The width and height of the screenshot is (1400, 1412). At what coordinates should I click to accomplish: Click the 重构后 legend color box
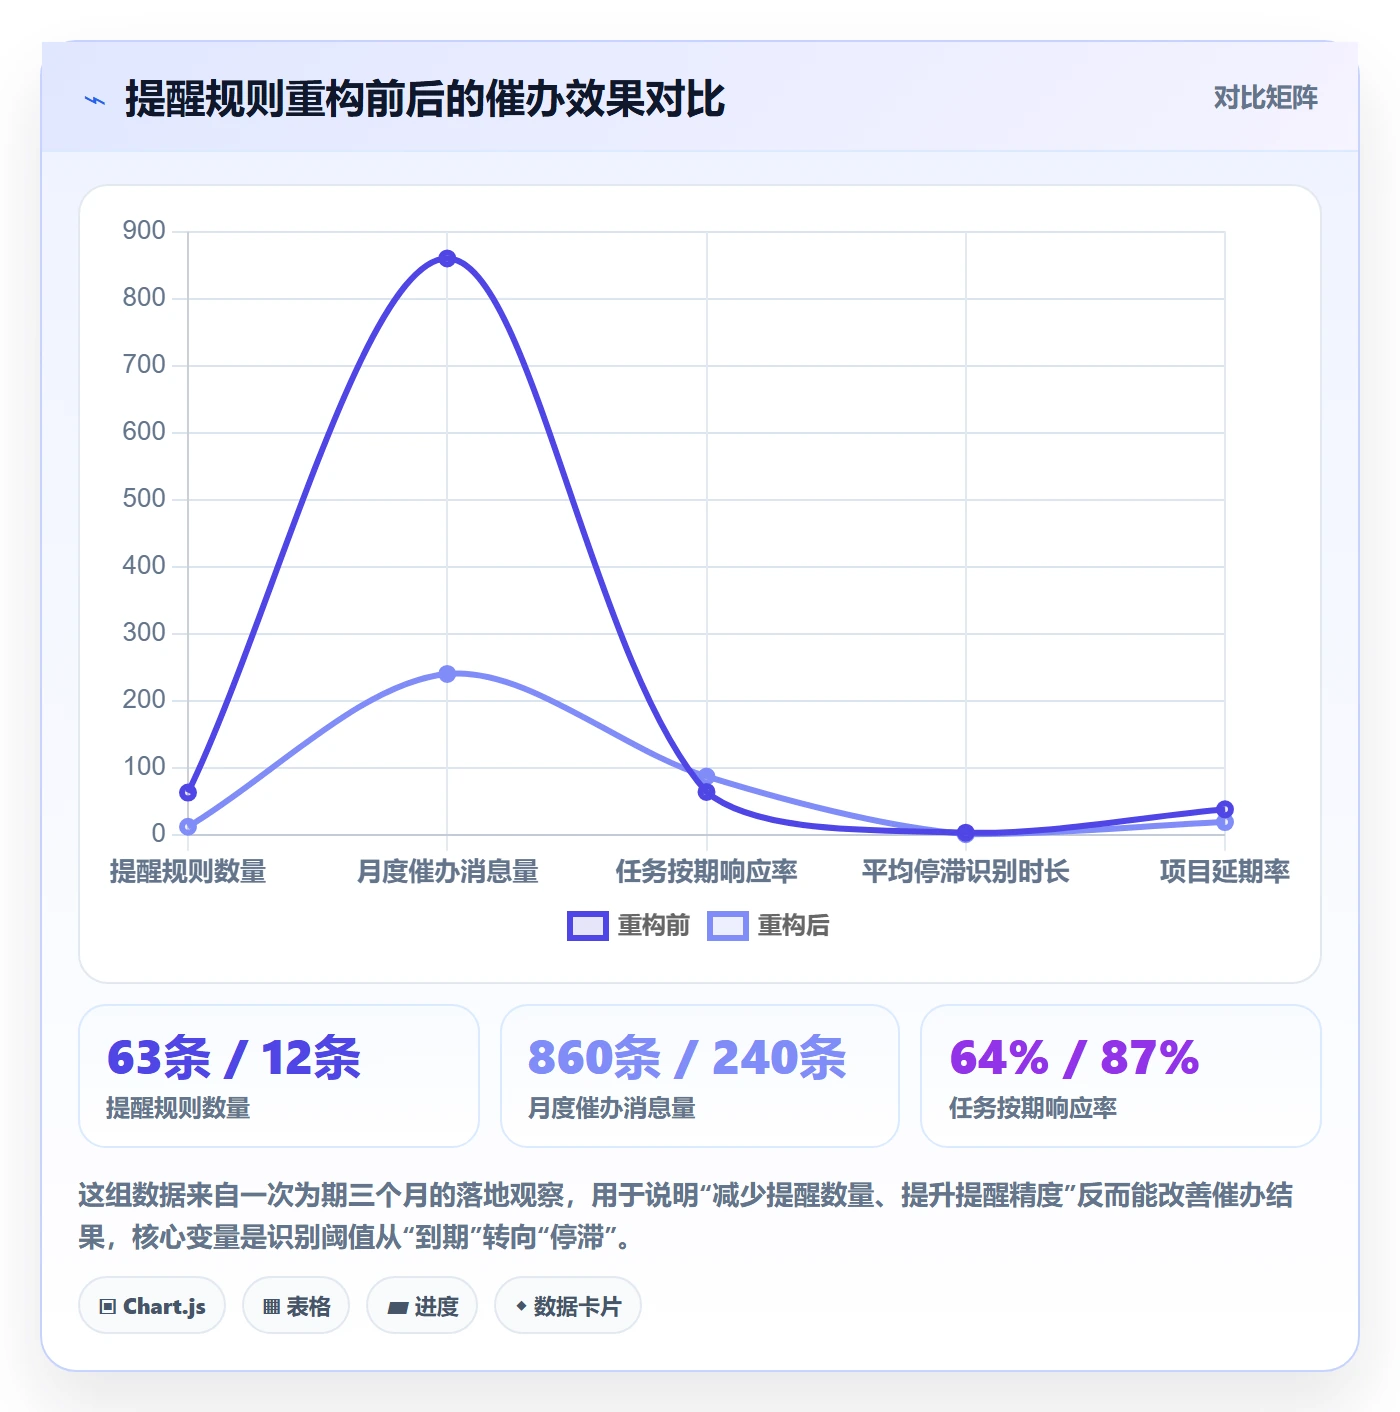727,926
